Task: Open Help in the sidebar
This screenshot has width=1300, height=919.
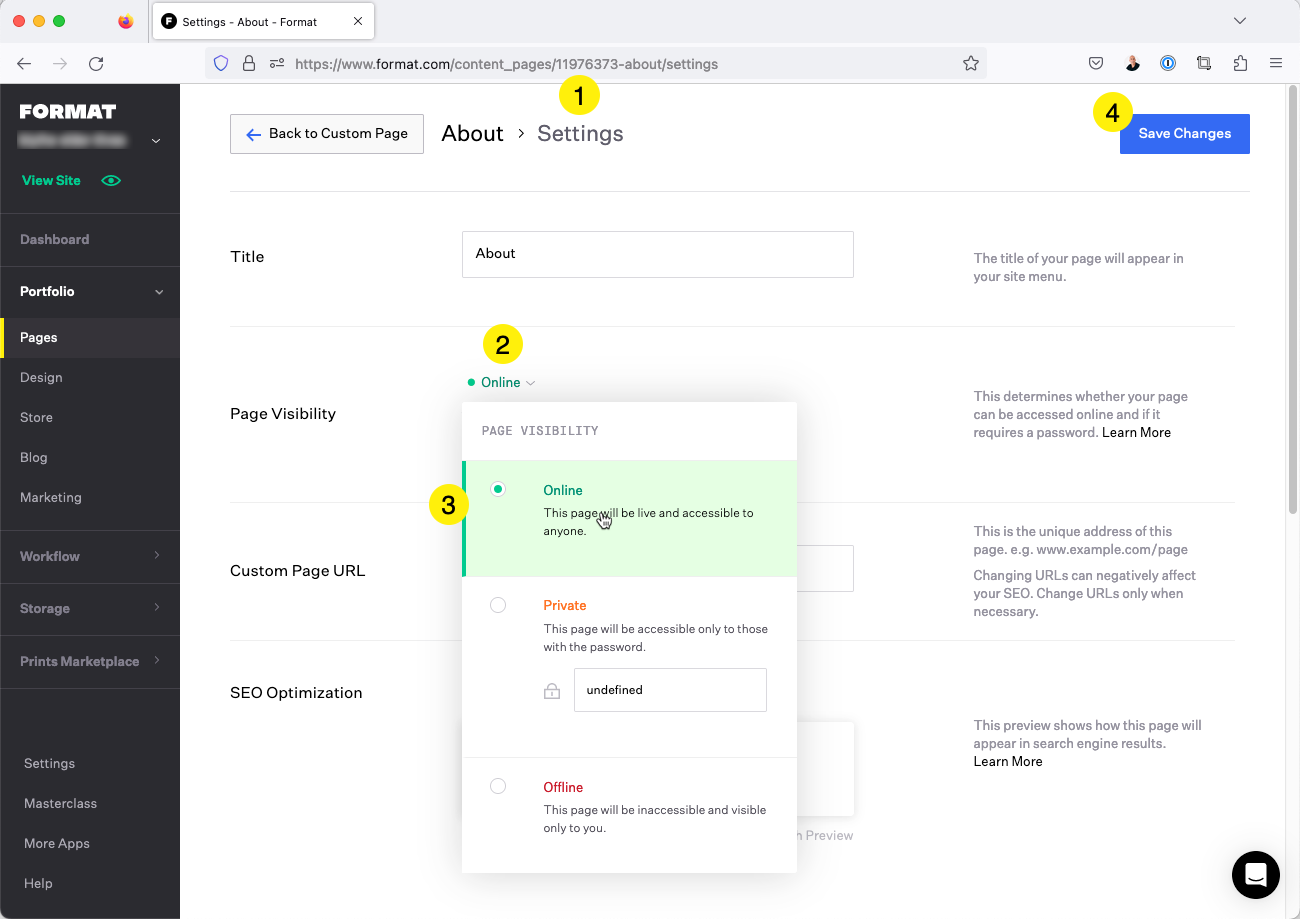Action: [38, 883]
